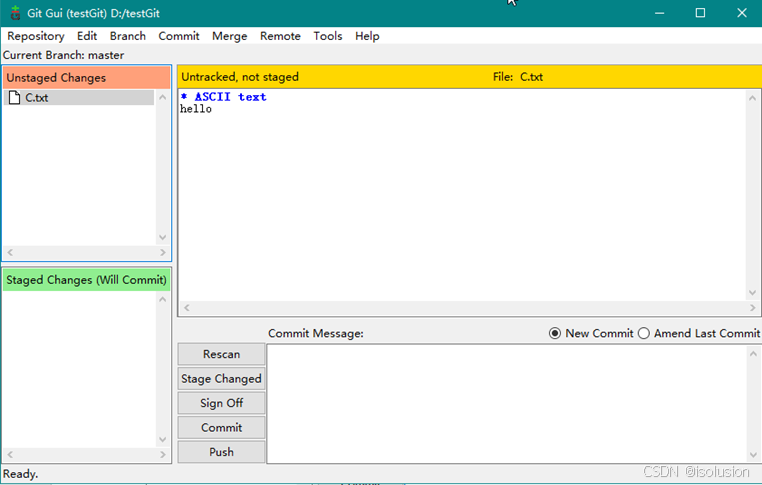Click left arrow of Unstaged Changes horizontal scrollbar
The height and width of the screenshot is (485, 762).
[10, 252]
